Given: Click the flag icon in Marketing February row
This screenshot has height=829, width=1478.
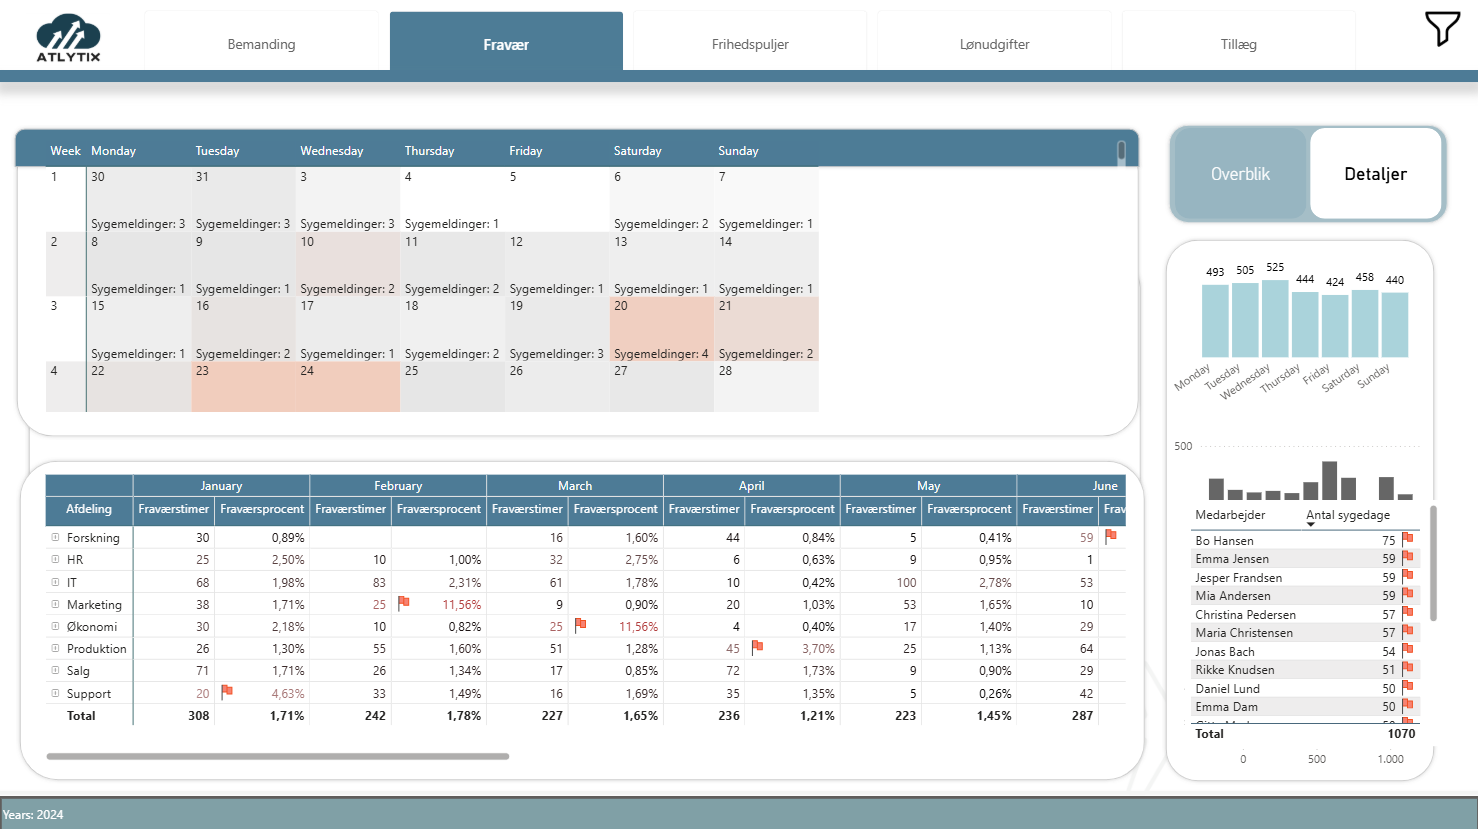Looking at the screenshot, I should point(404,603).
